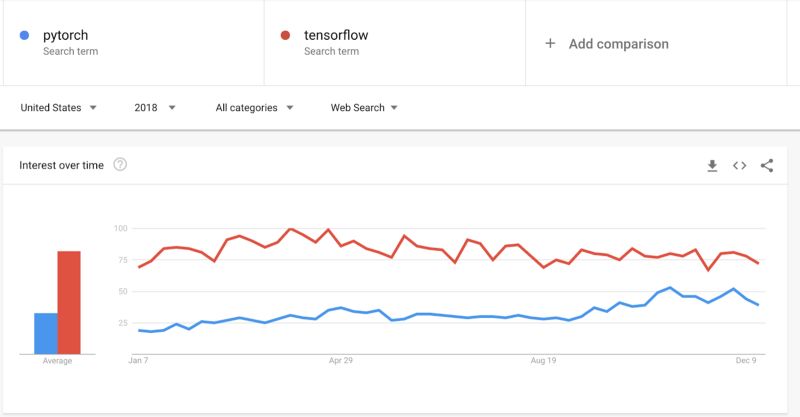Click the Interest over time heading
This screenshot has width=800, height=417.
point(61,165)
